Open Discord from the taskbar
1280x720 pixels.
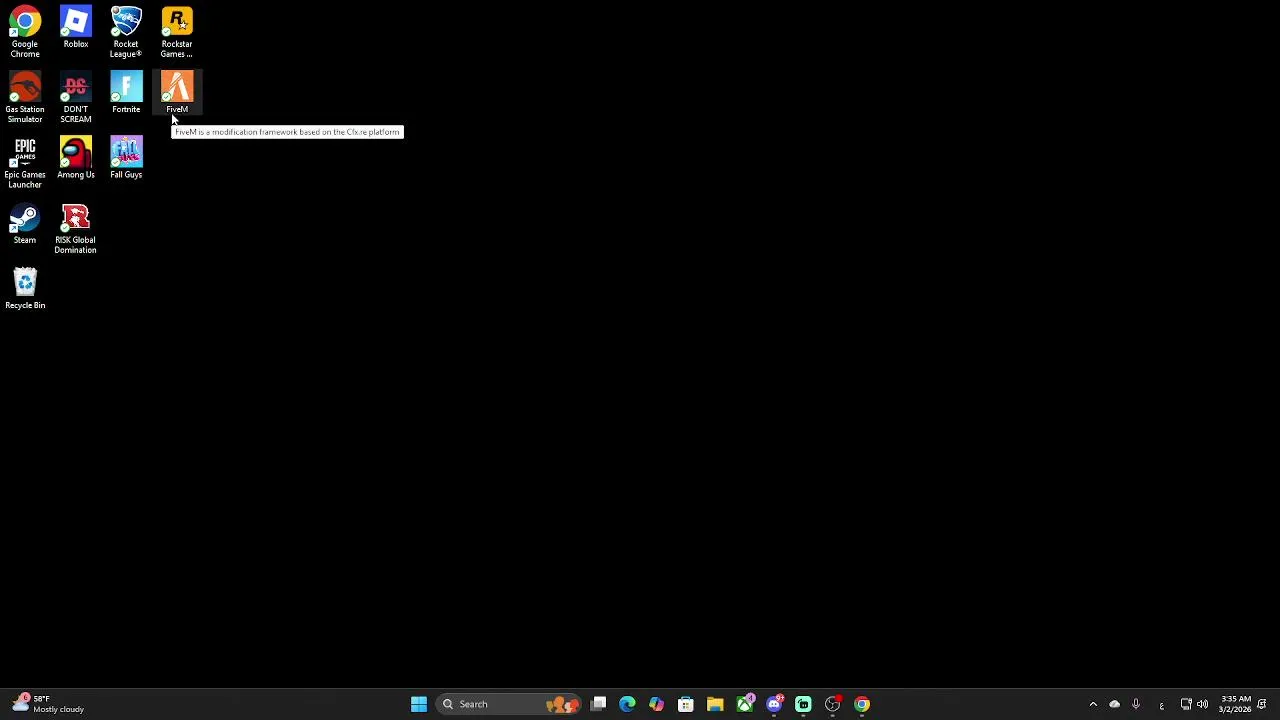pos(774,704)
